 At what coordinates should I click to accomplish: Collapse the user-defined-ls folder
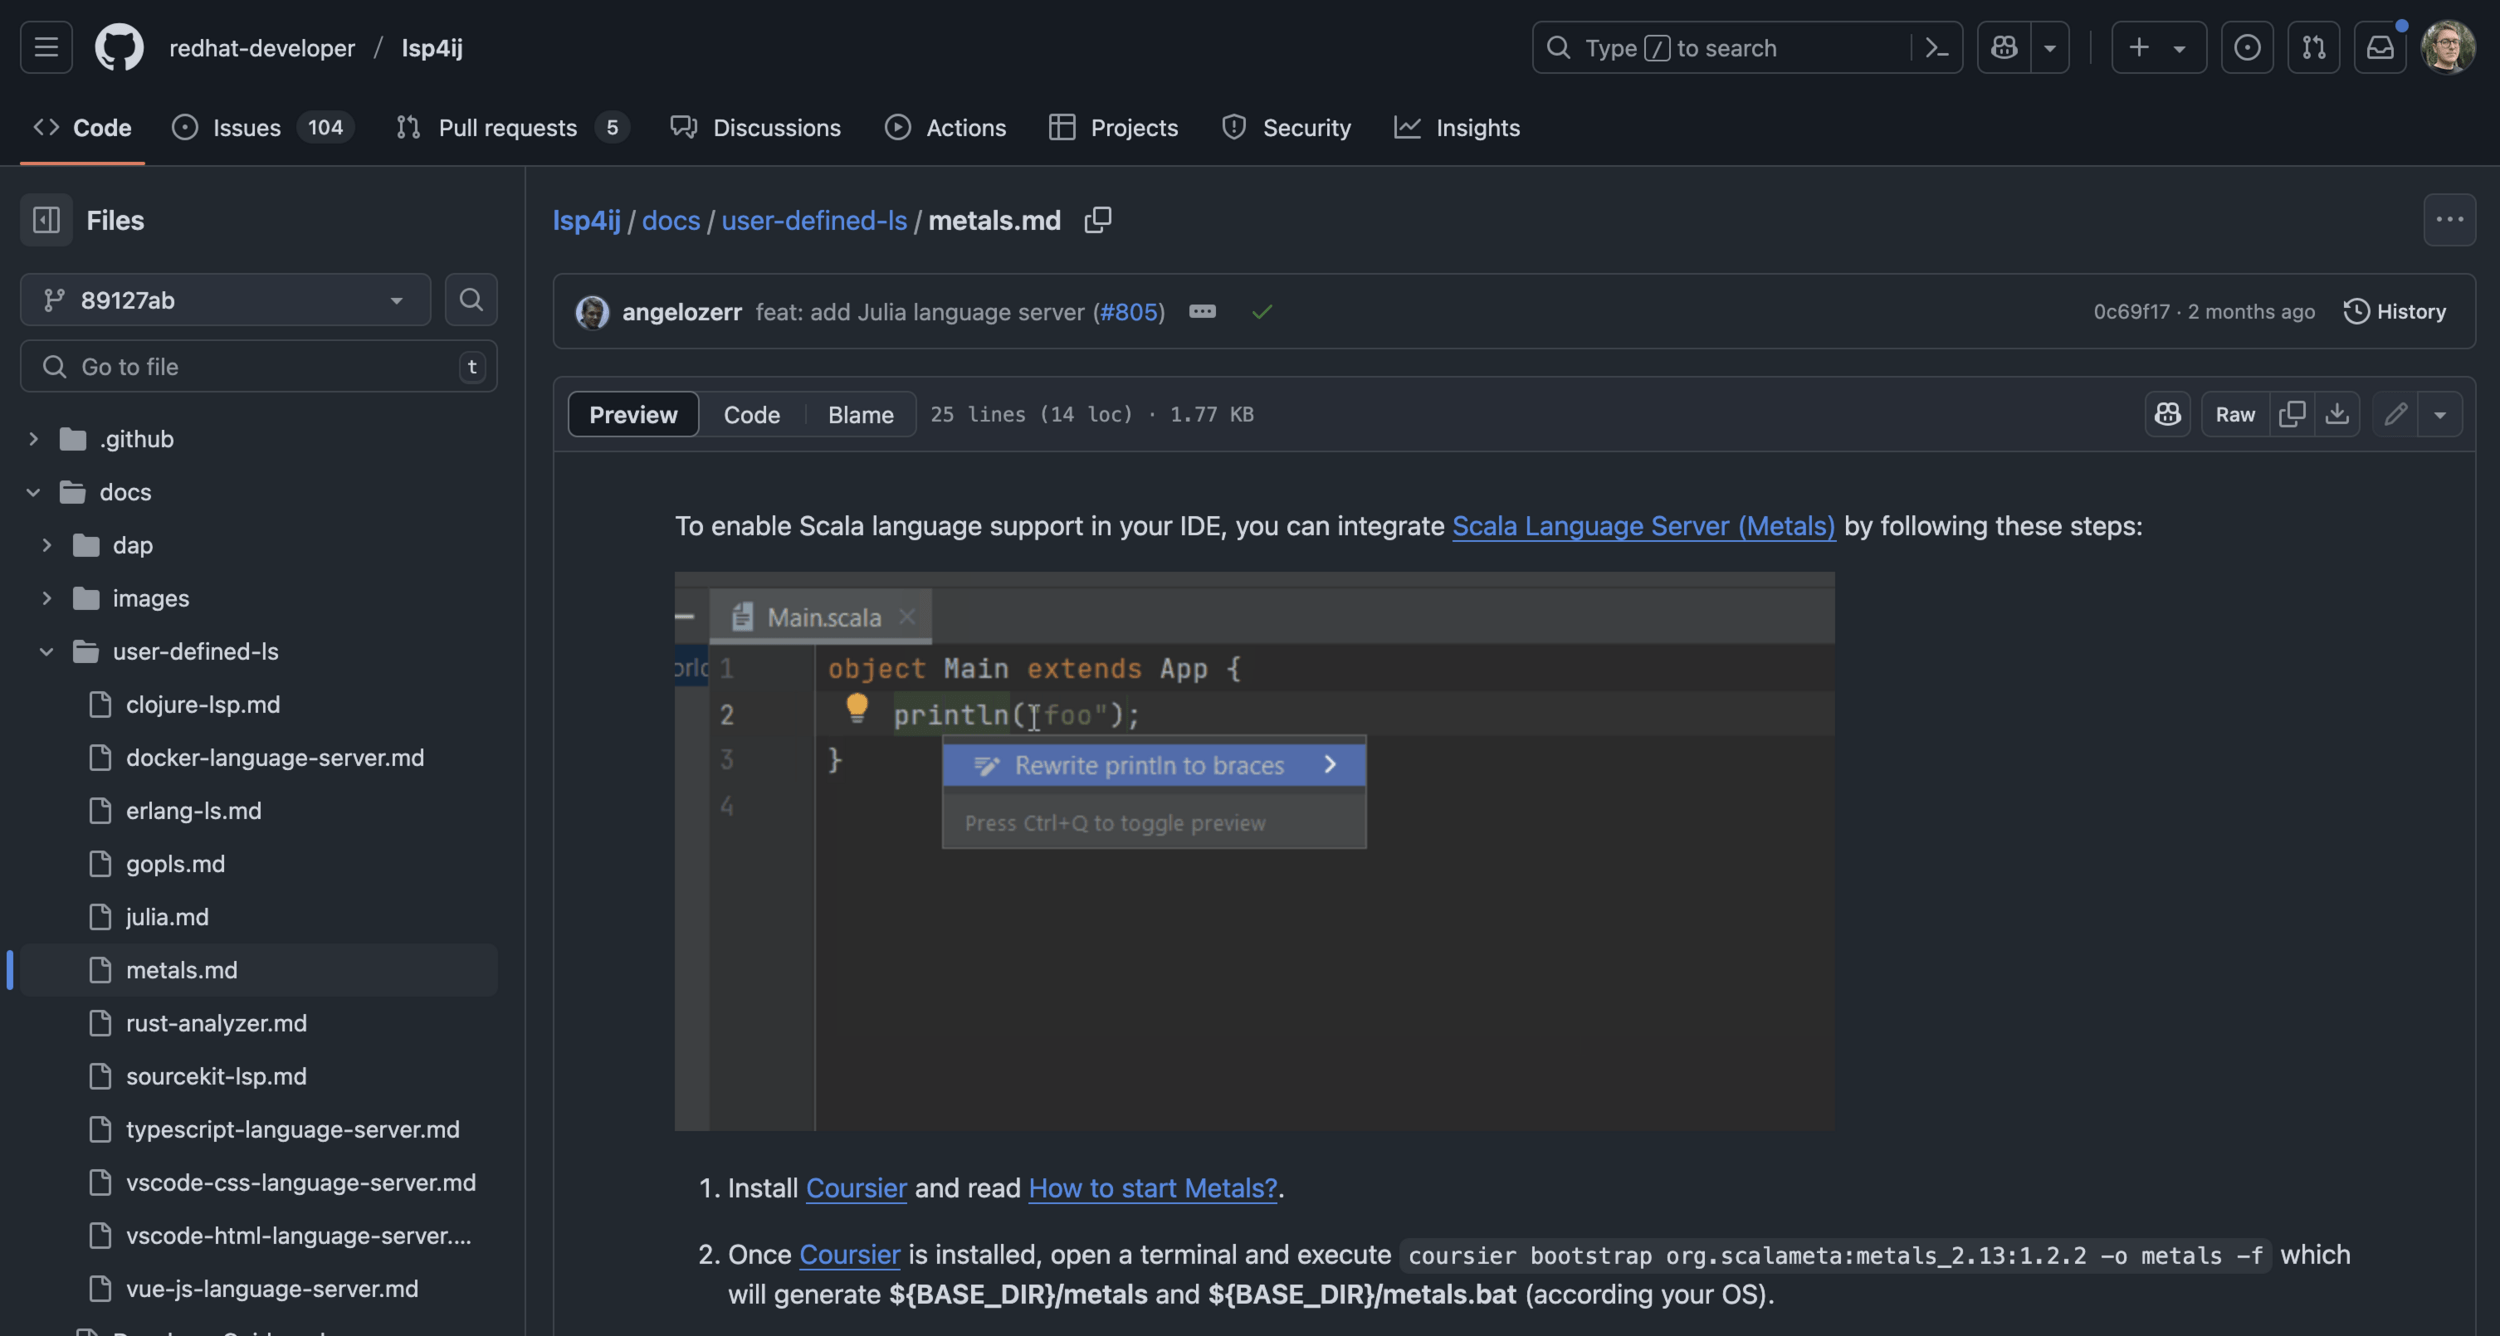pyautogui.click(x=46, y=652)
